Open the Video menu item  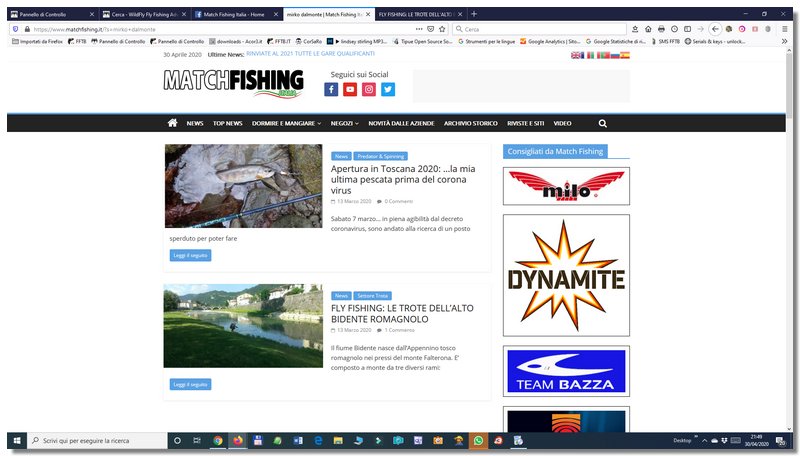(x=562, y=123)
